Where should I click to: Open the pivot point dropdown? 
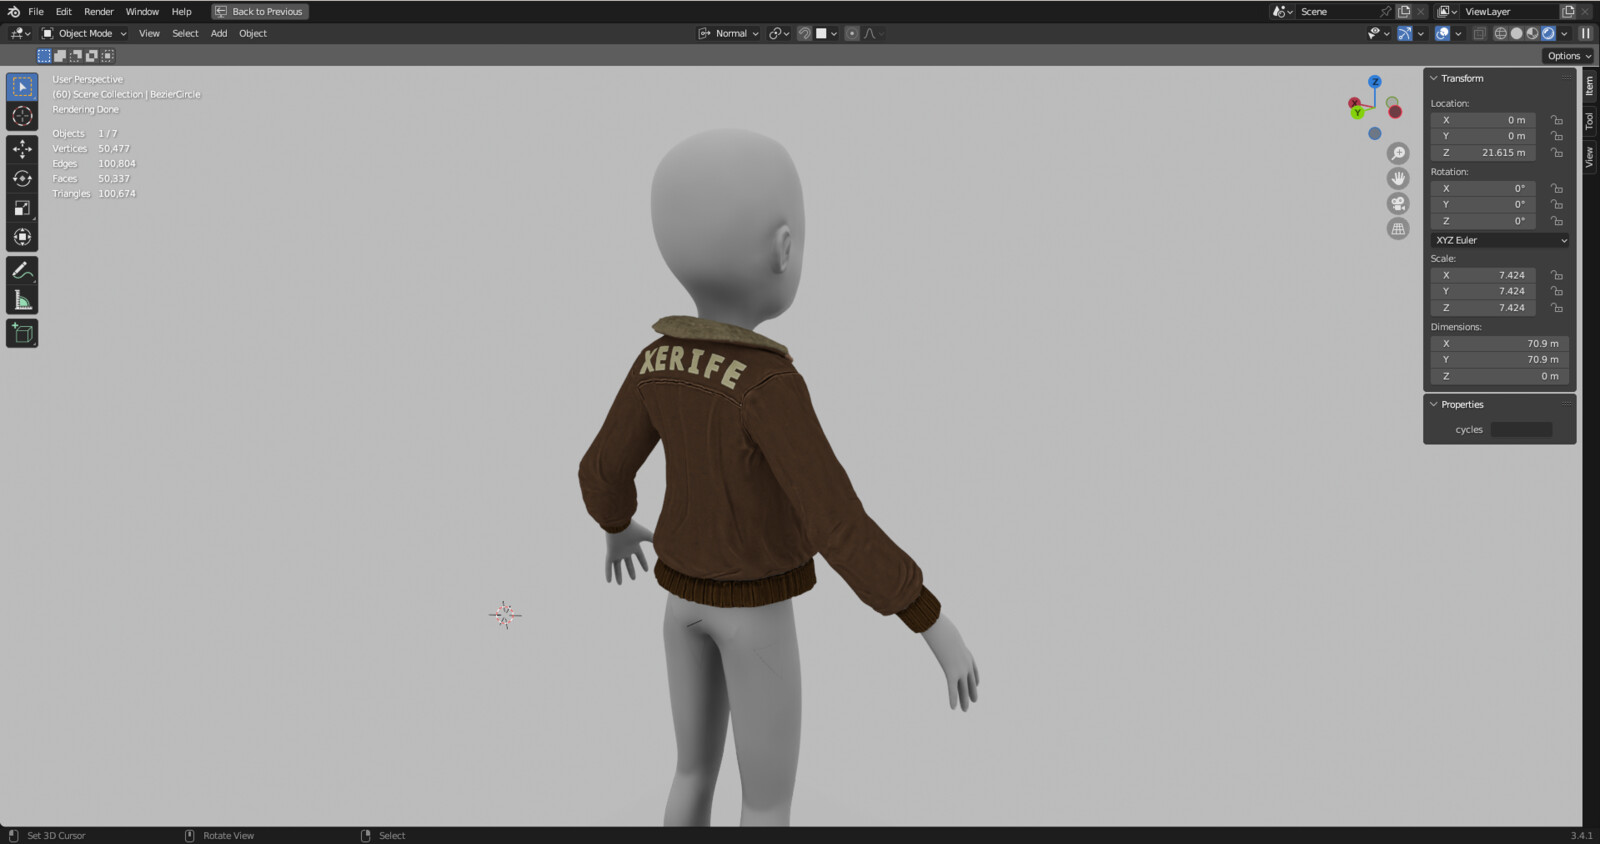tap(779, 33)
